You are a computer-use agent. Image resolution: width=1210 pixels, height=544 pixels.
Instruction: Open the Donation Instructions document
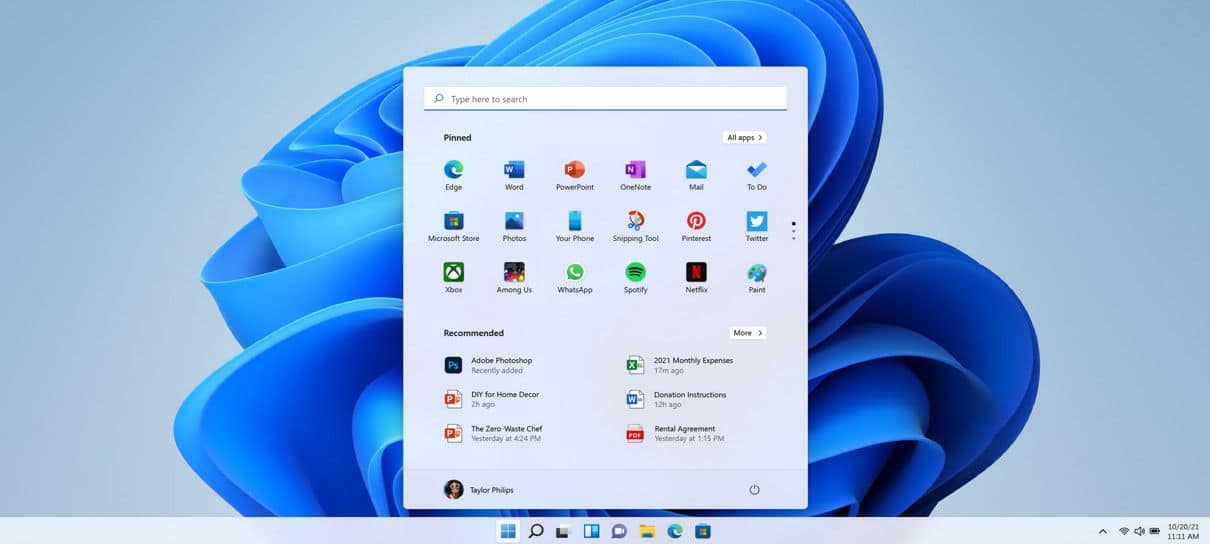tap(677, 399)
